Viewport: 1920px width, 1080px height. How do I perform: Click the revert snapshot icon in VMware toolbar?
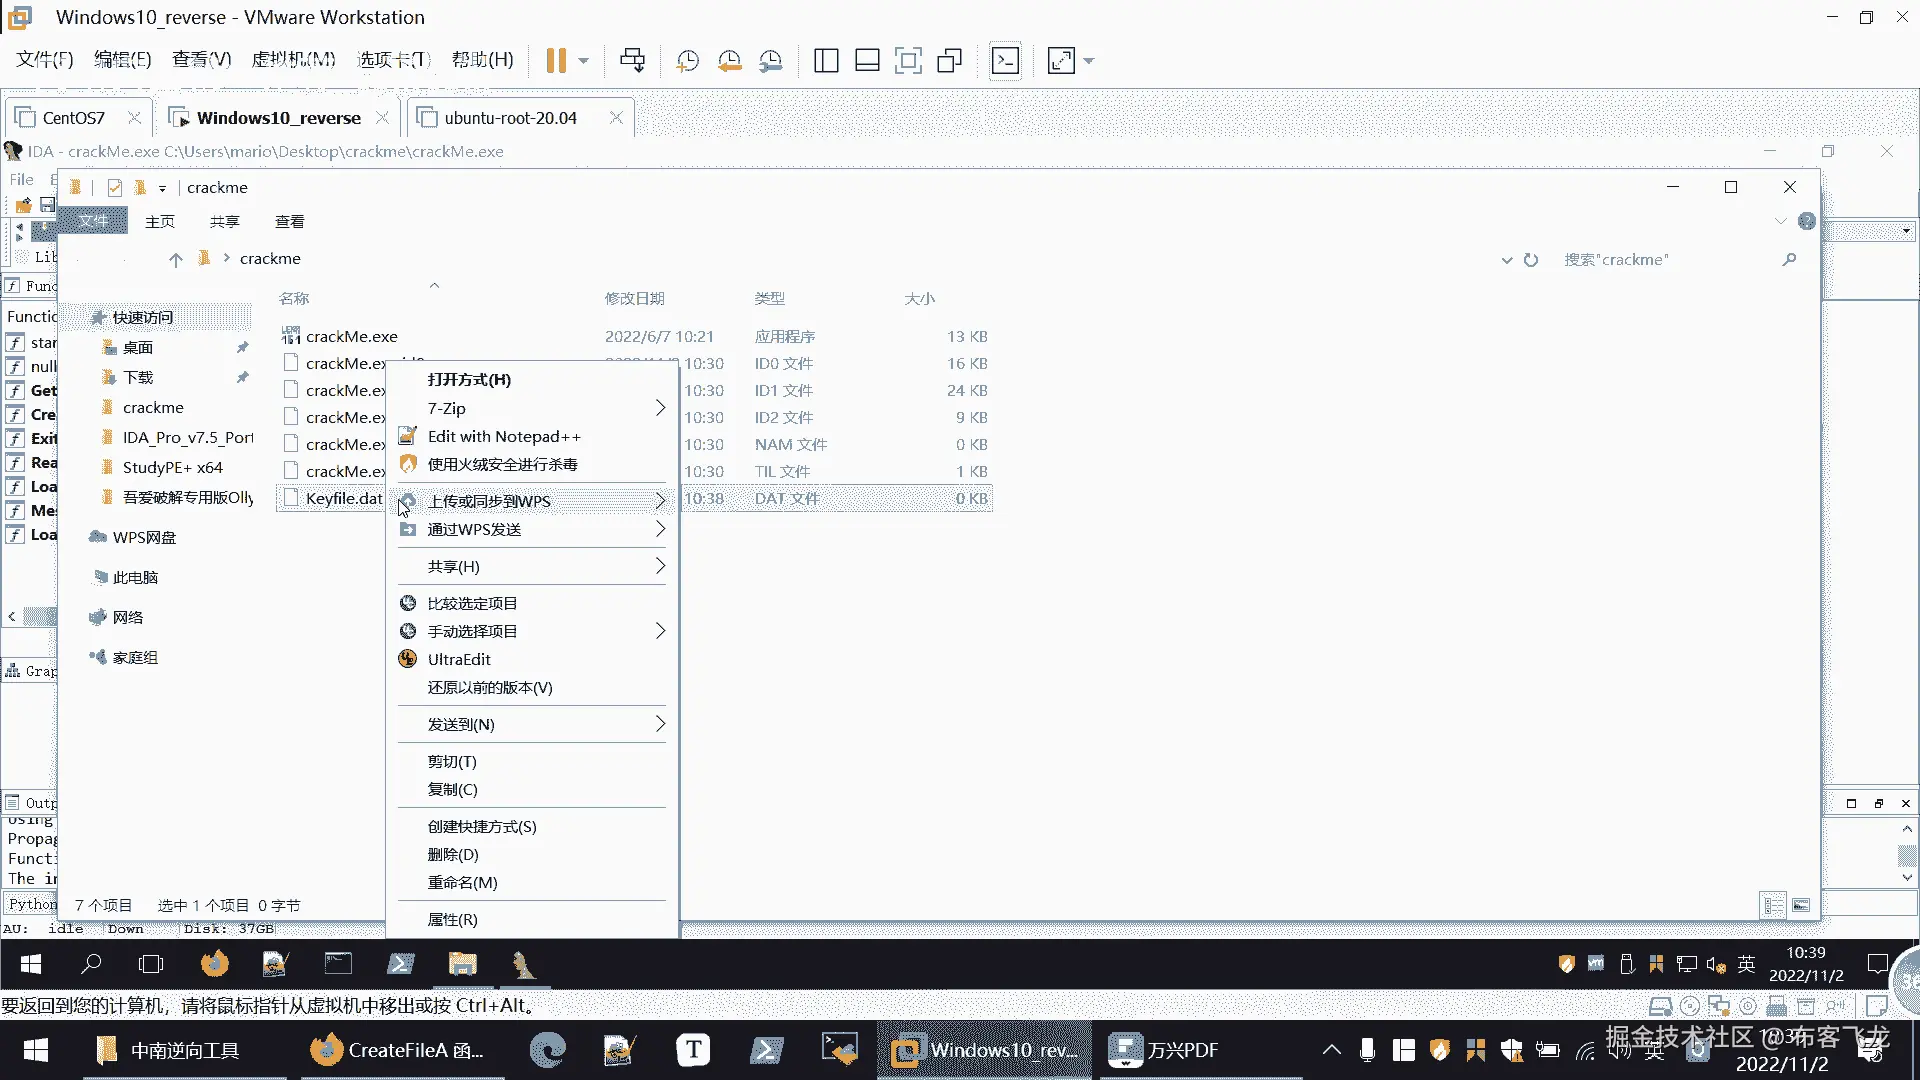729,61
